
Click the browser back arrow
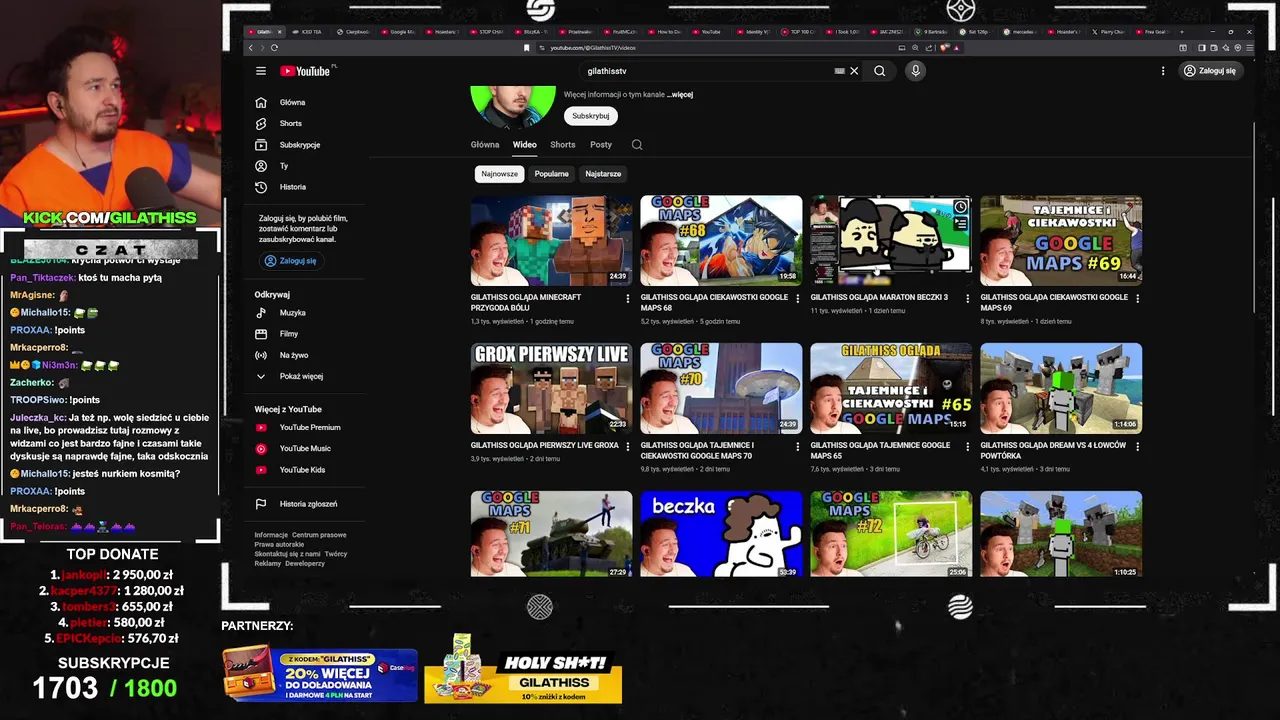pos(251,47)
